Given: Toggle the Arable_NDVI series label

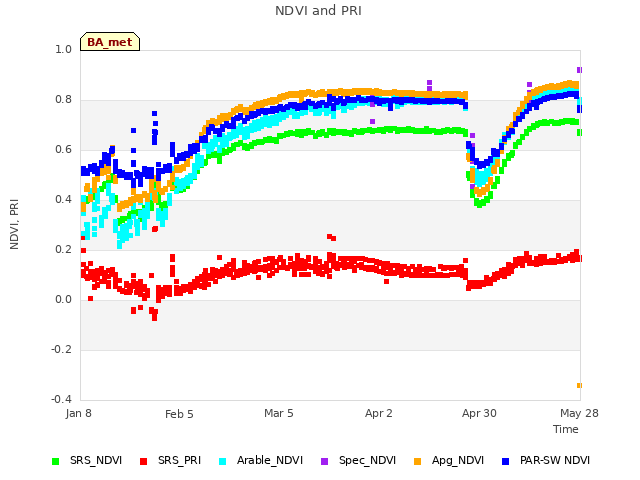Looking at the screenshot, I should [270, 460].
